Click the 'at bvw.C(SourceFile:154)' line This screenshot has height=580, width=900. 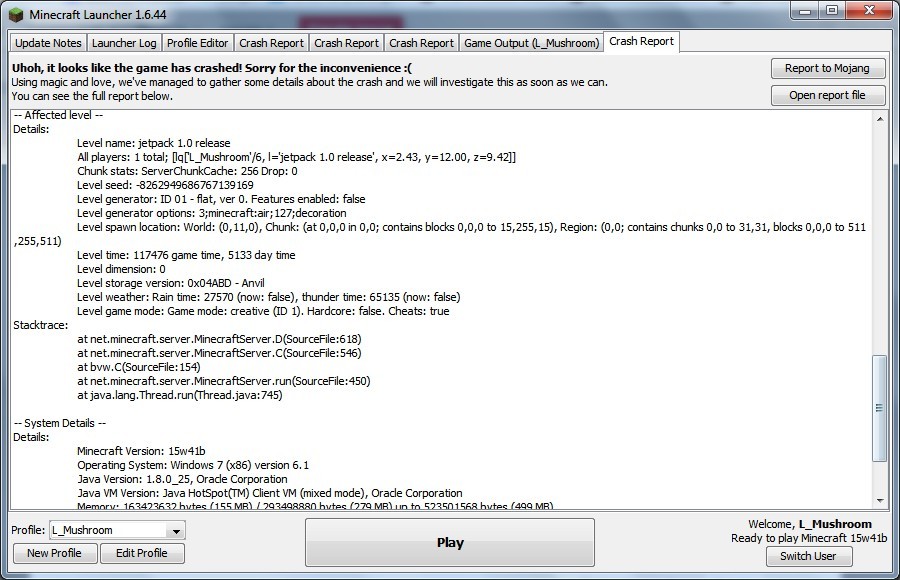point(138,367)
